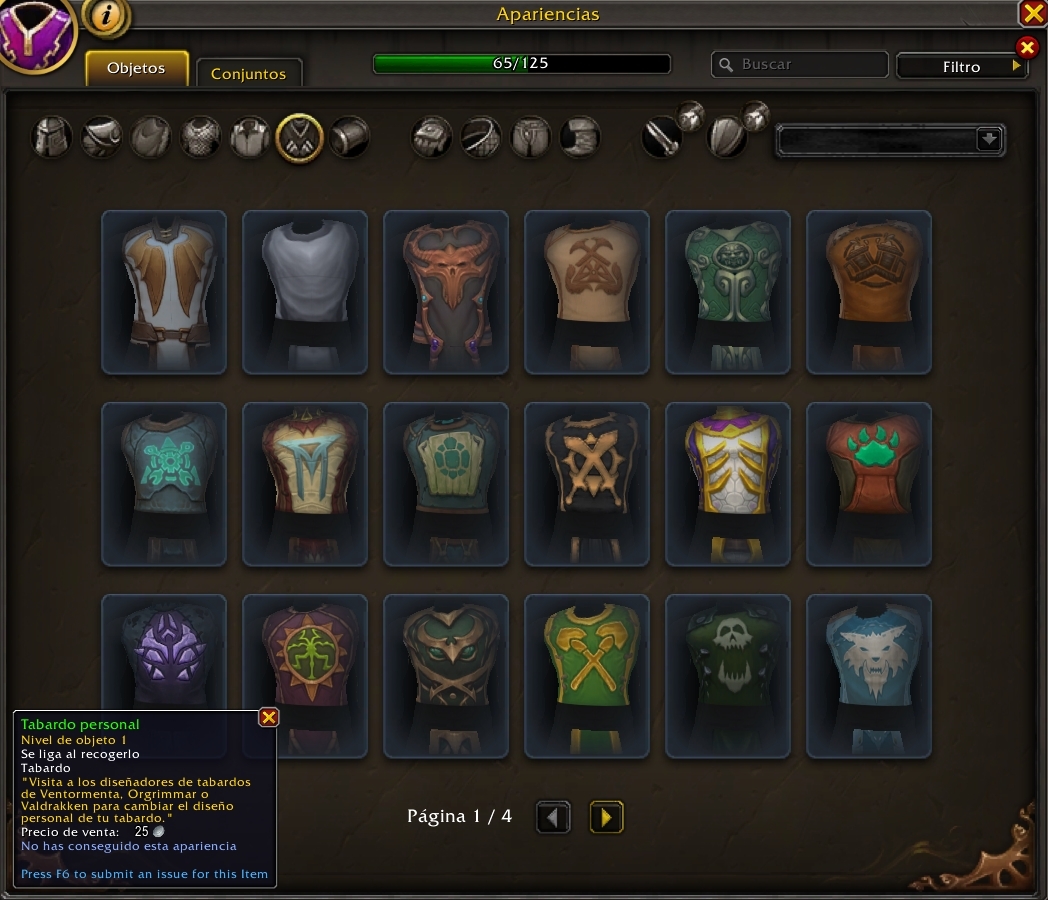Select the shoulder slot icon
1048x900 pixels.
coord(101,137)
